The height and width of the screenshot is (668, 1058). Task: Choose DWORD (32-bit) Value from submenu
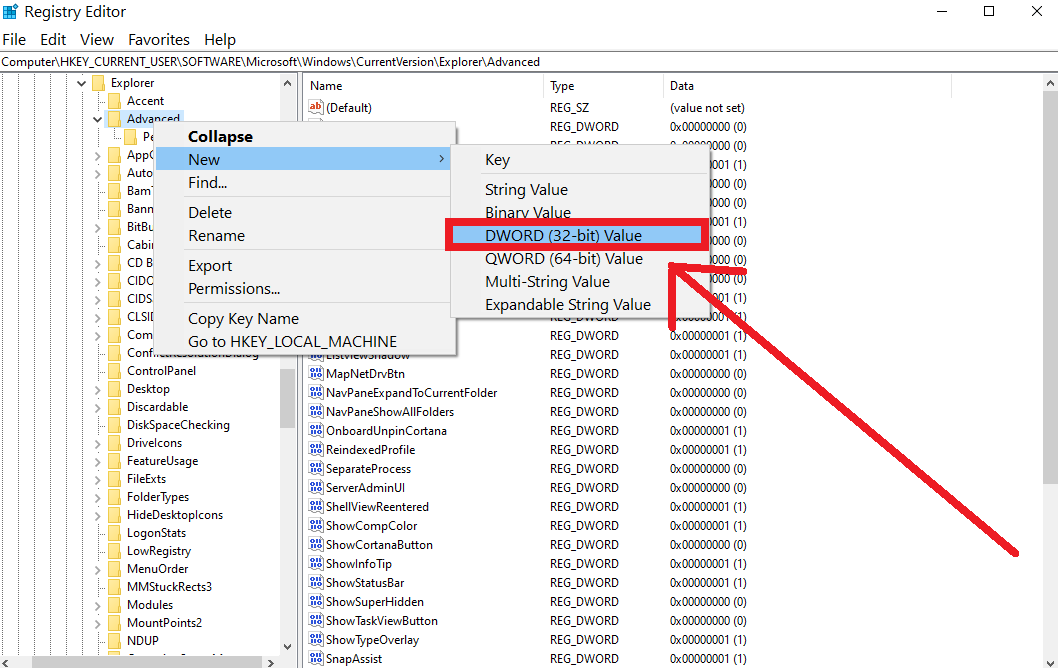click(563, 236)
